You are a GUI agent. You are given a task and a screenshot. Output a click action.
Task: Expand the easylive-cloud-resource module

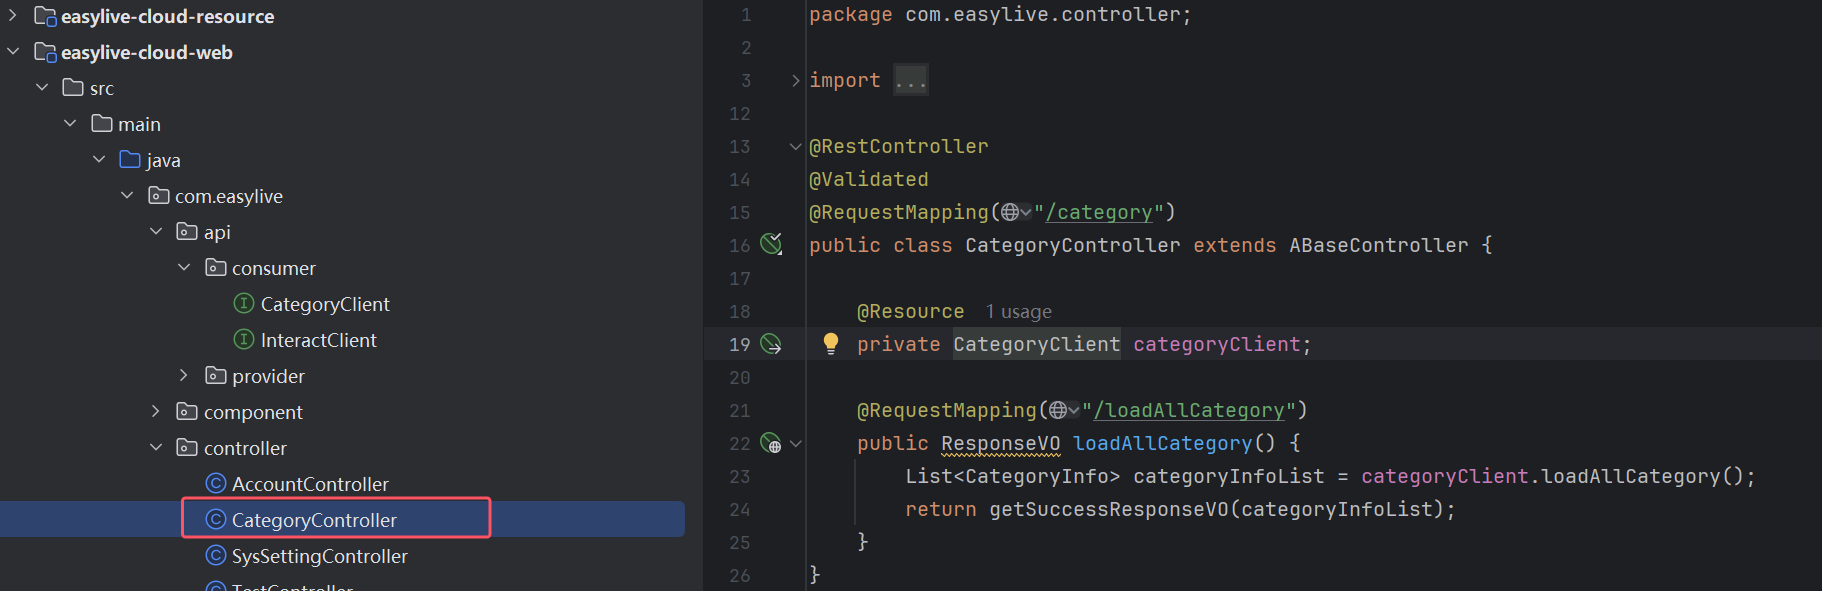click(x=13, y=16)
